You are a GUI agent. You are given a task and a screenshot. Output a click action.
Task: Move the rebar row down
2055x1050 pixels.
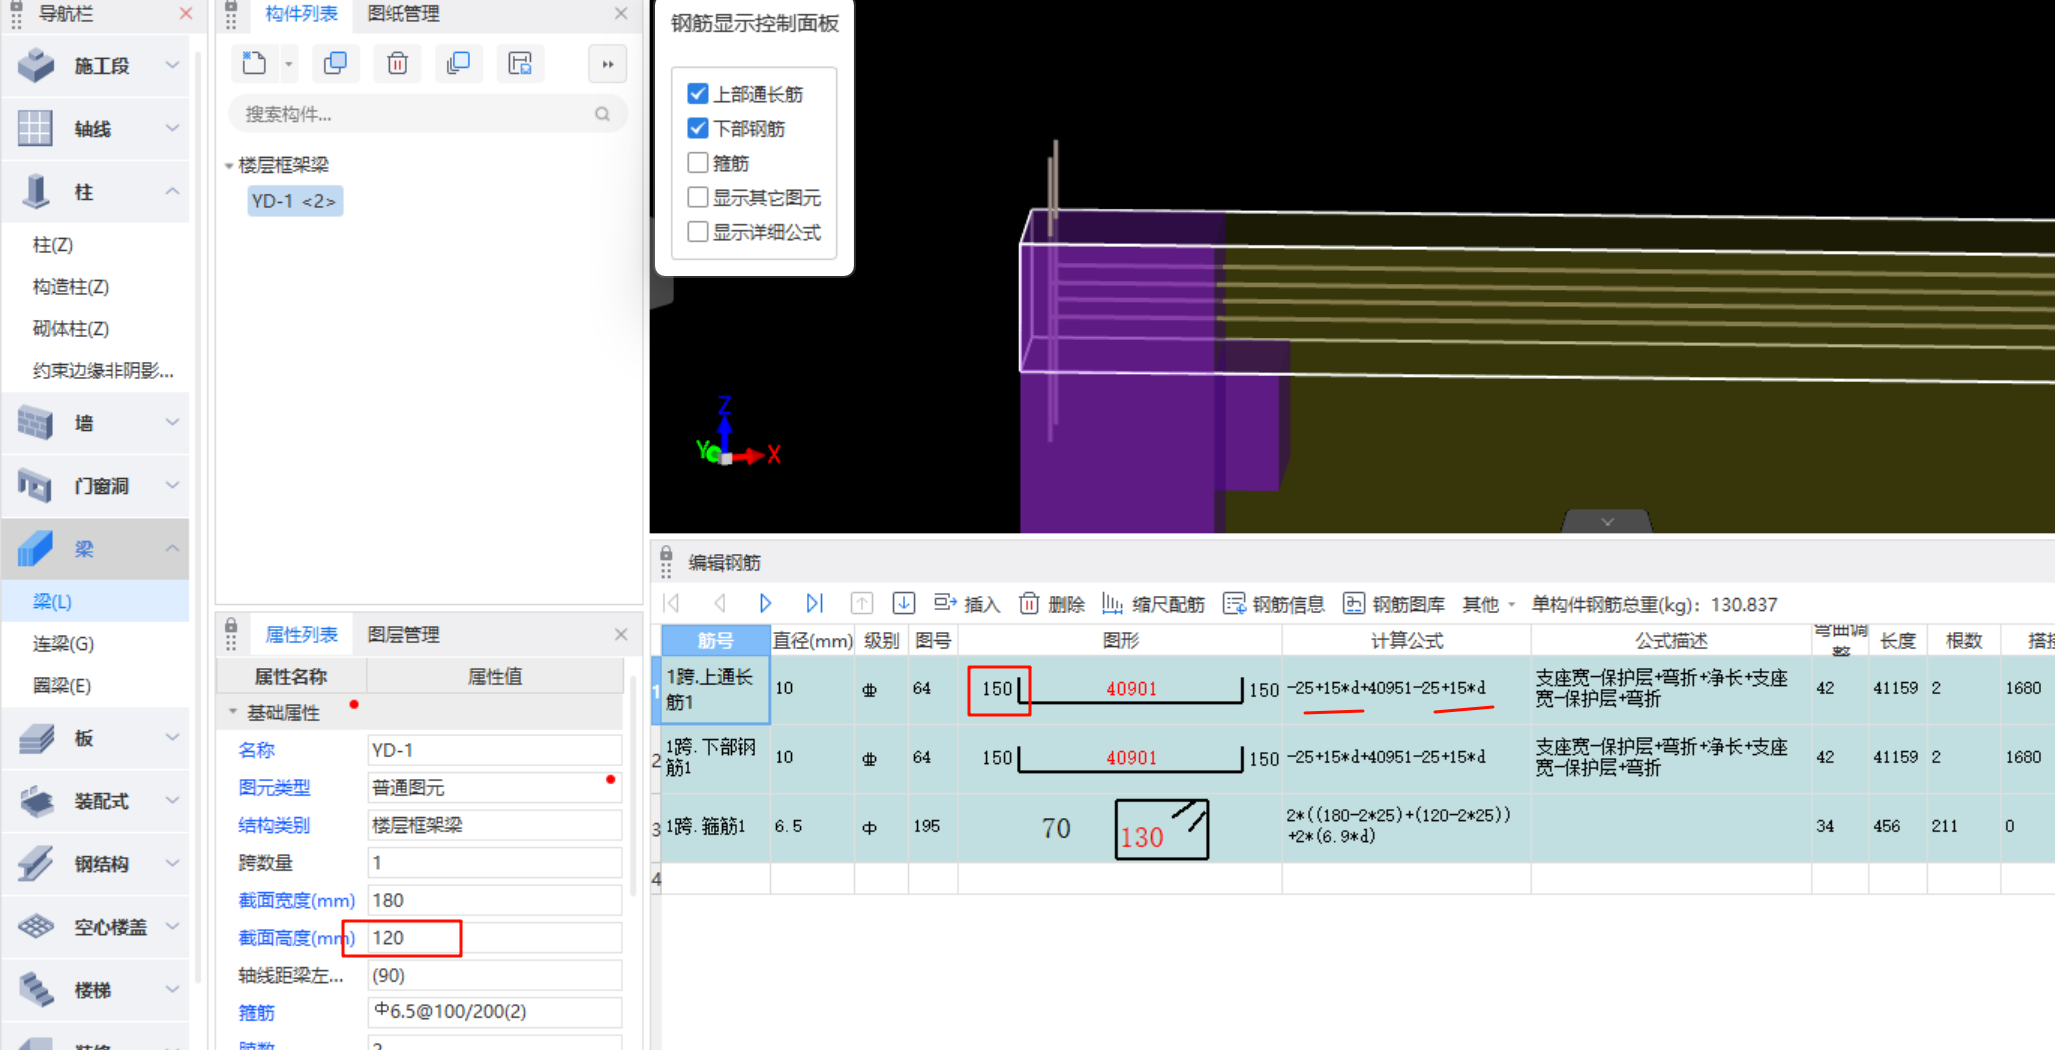[903, 603]
